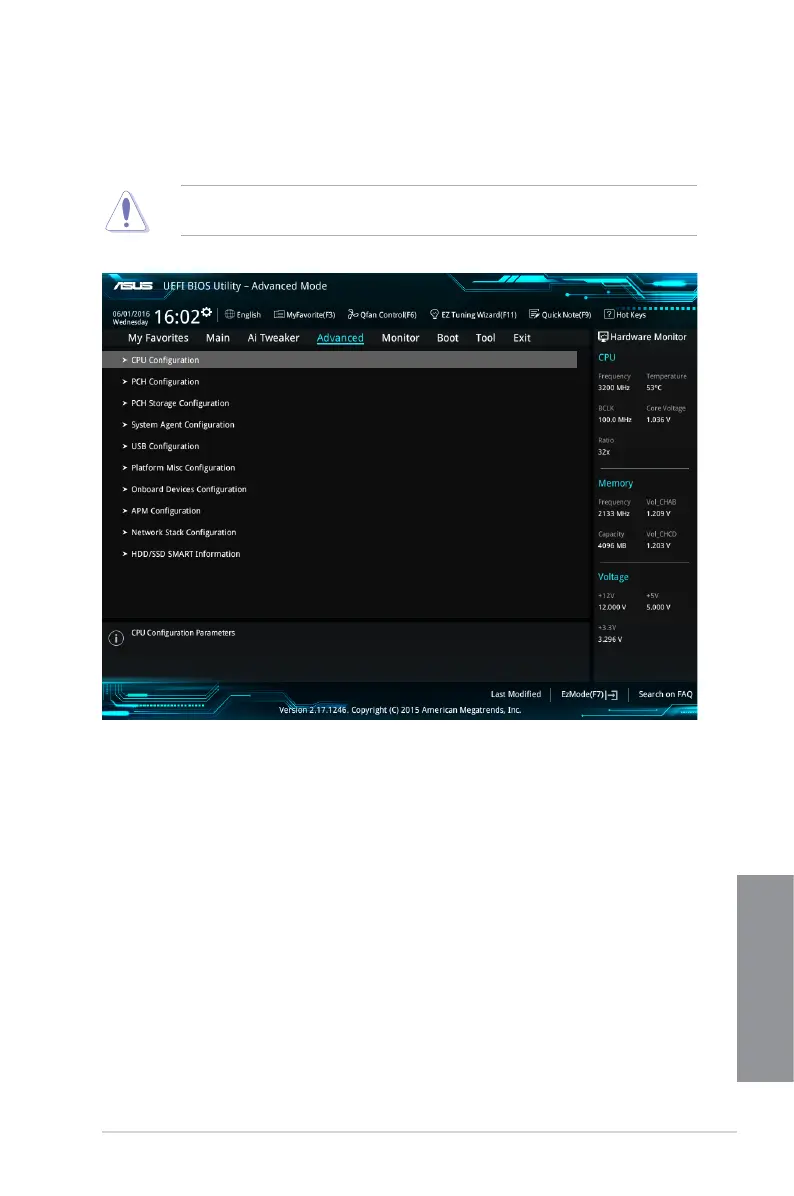Open Onboard Devices Configuration entry text
The width and height of the screenshot is (794, 1196).
coord(188,489)
